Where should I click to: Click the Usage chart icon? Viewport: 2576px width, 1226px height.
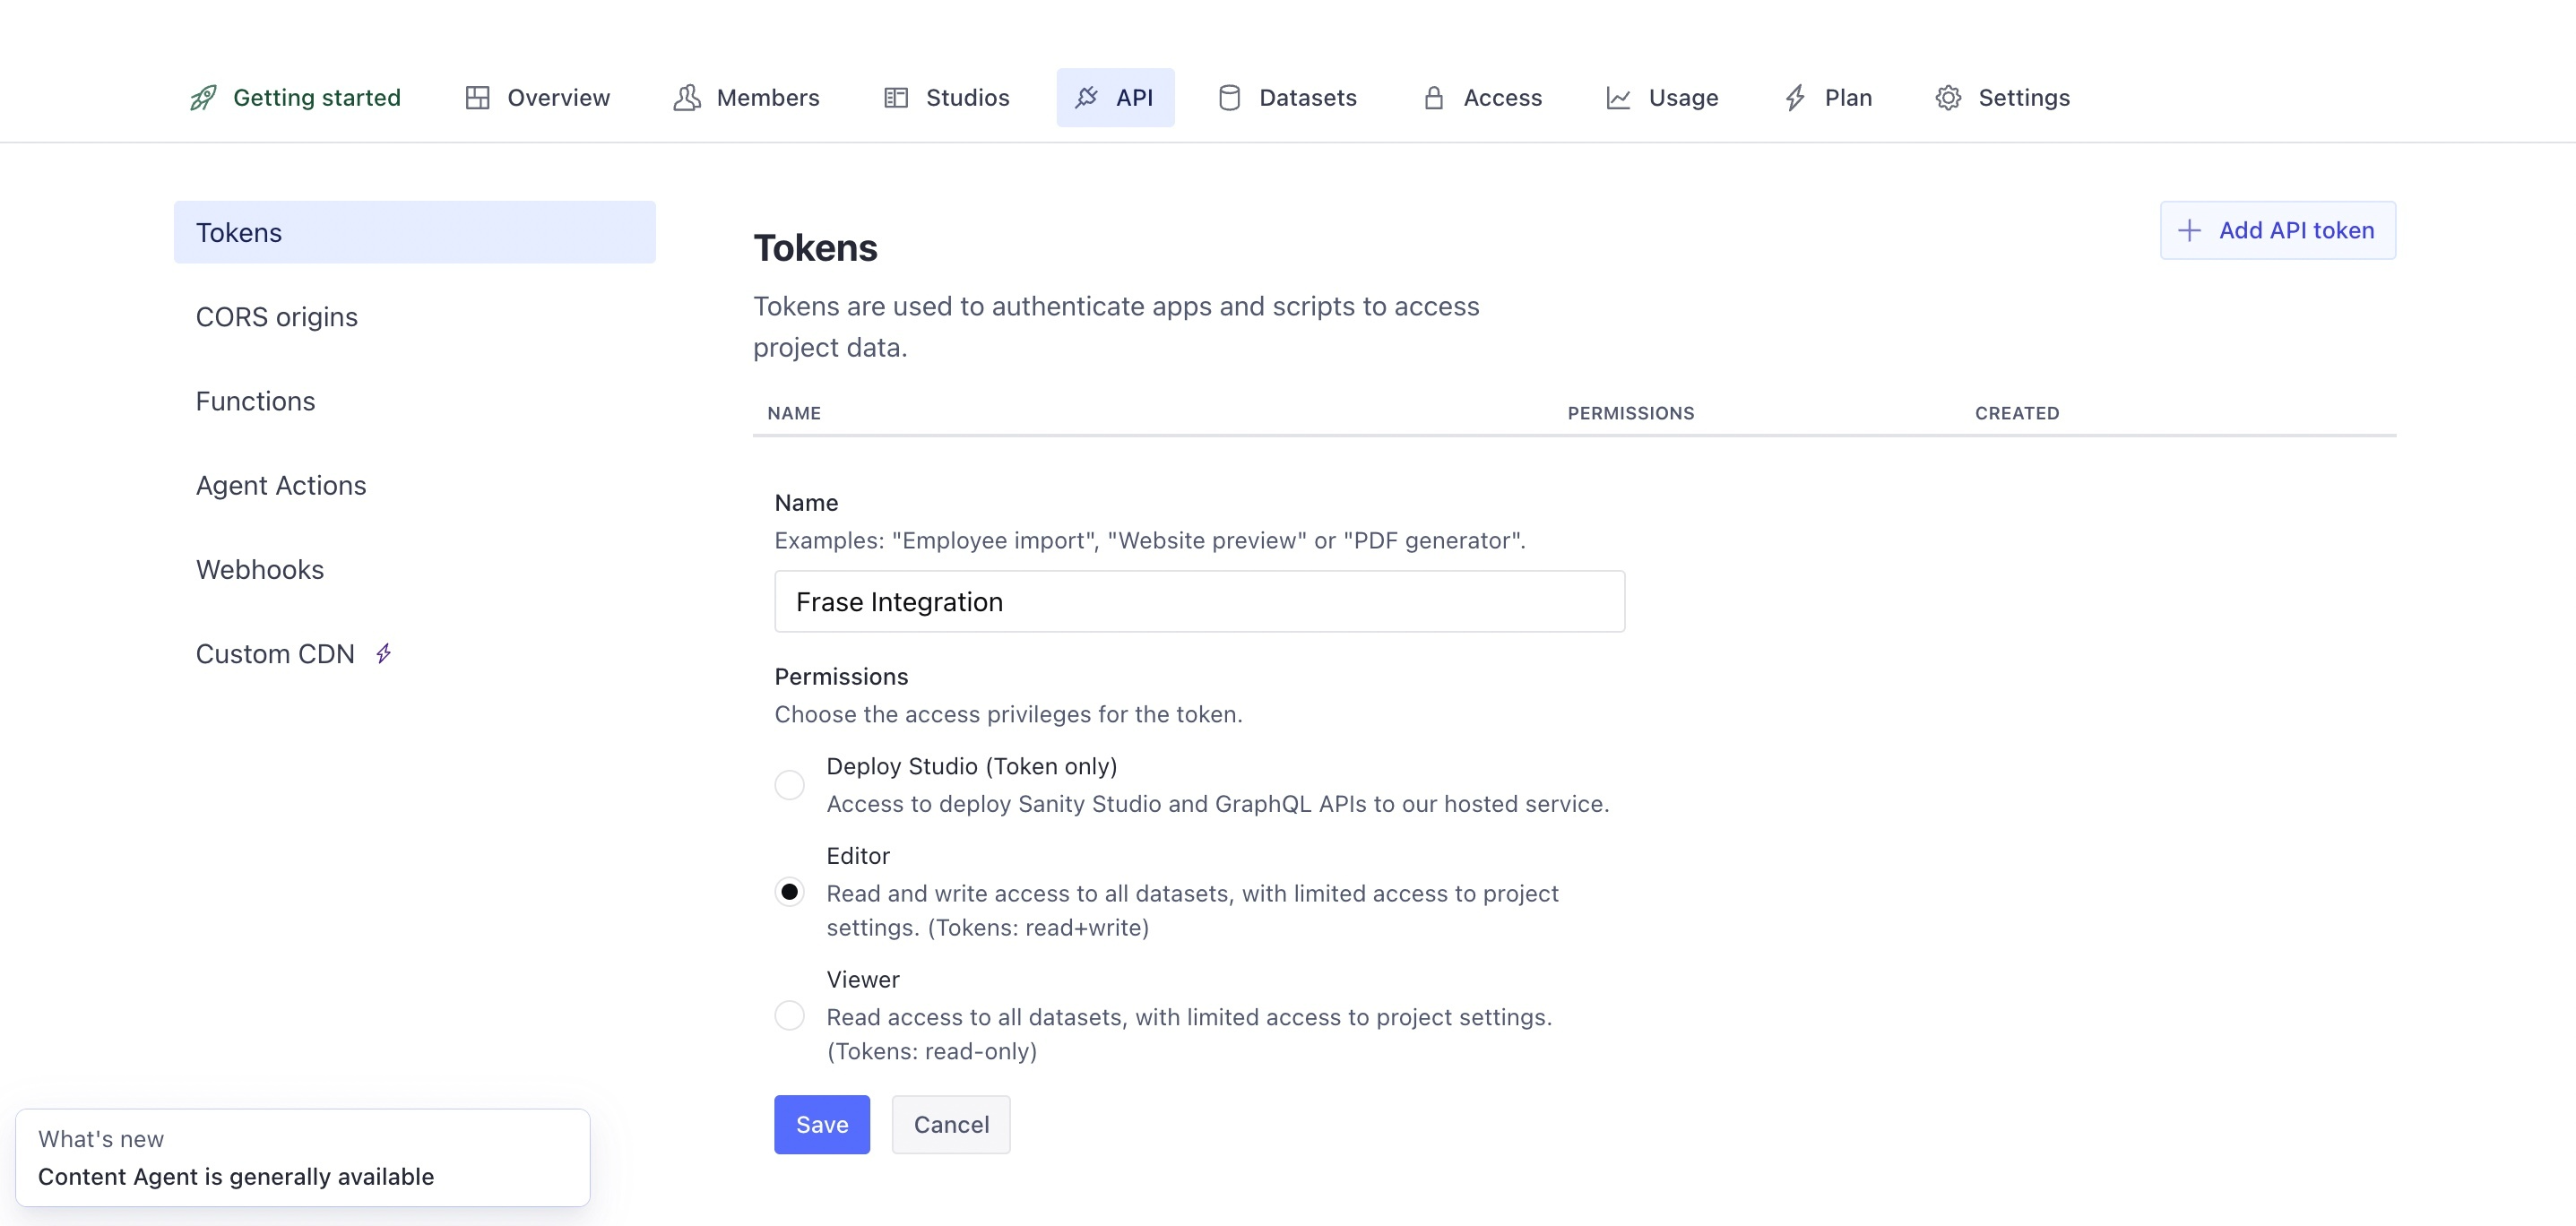pos(1618,98)
